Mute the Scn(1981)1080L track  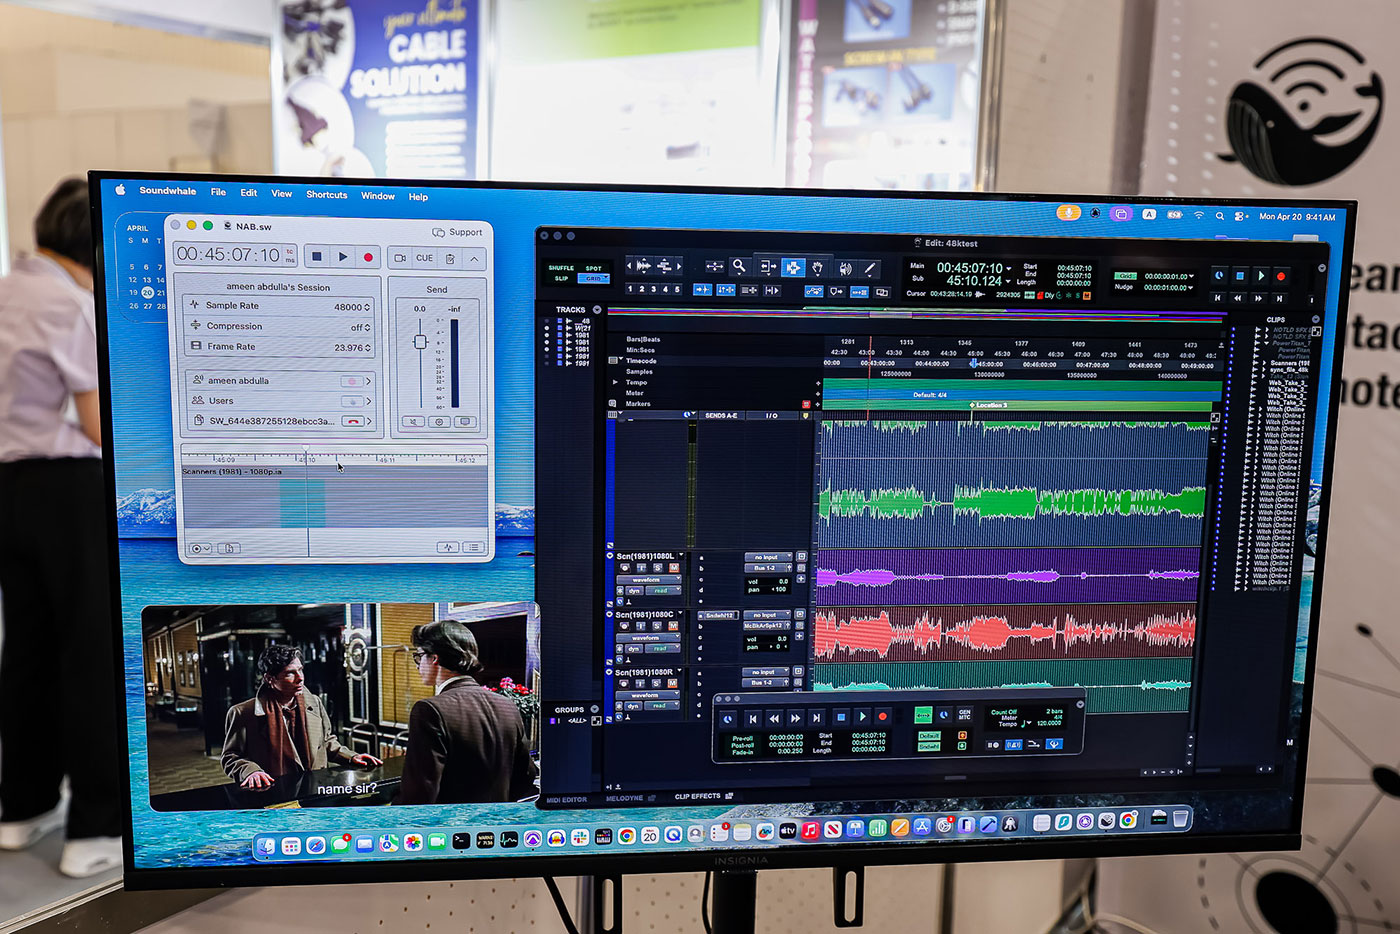click(674, 568)
